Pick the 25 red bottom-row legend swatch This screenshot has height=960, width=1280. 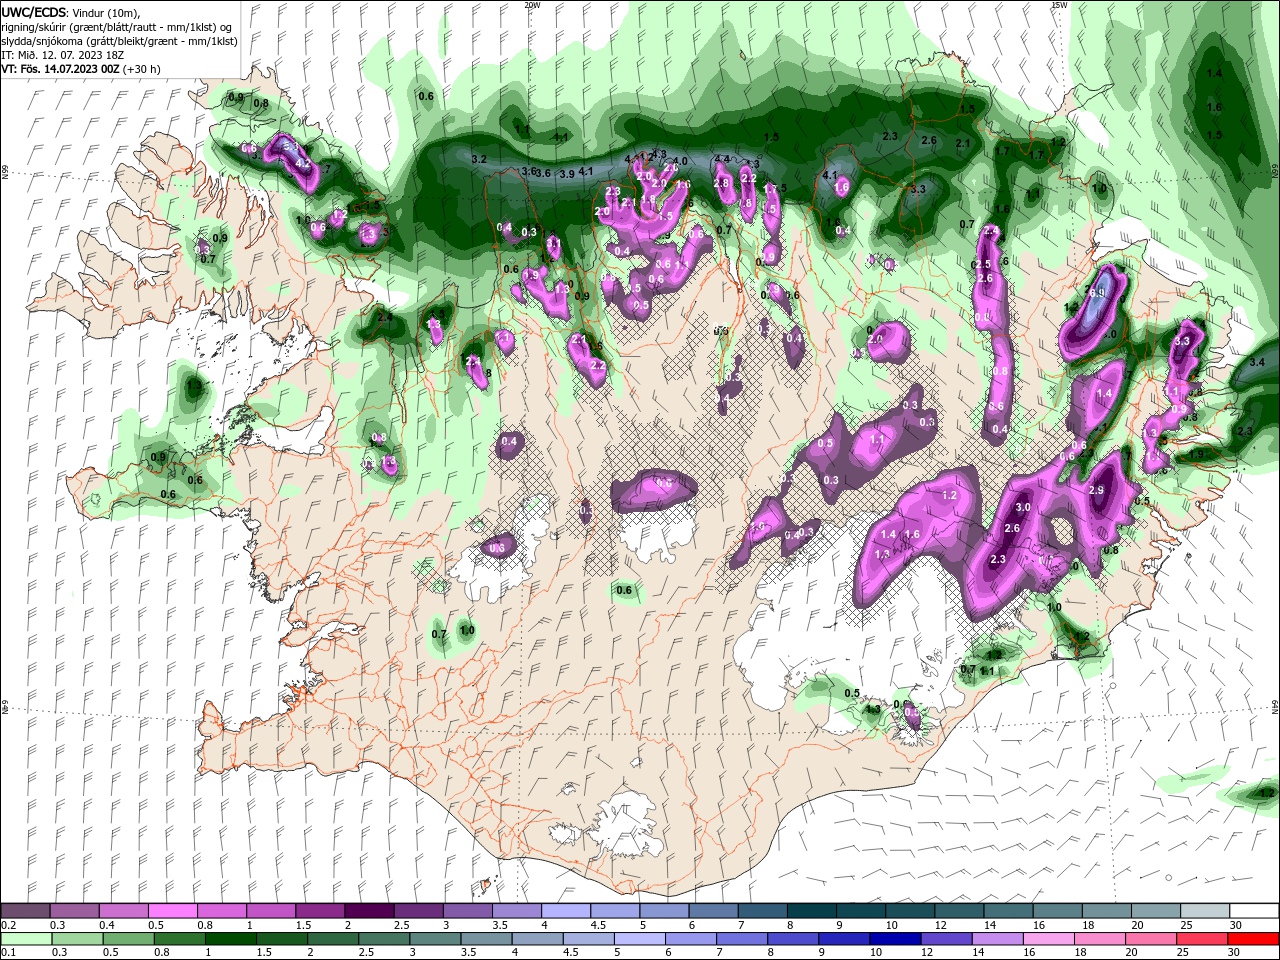(x=1201, y=938)
